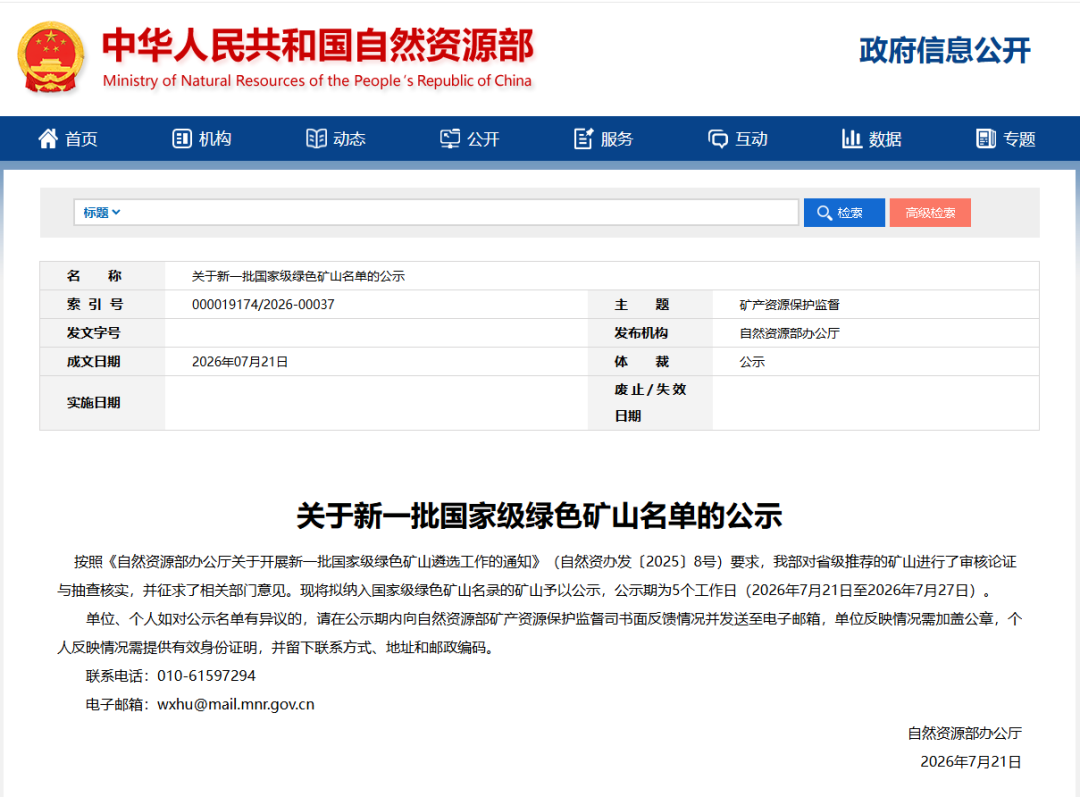Click the 发文字号 label cell
1080x797 pixels.
[x=102, y=333]
